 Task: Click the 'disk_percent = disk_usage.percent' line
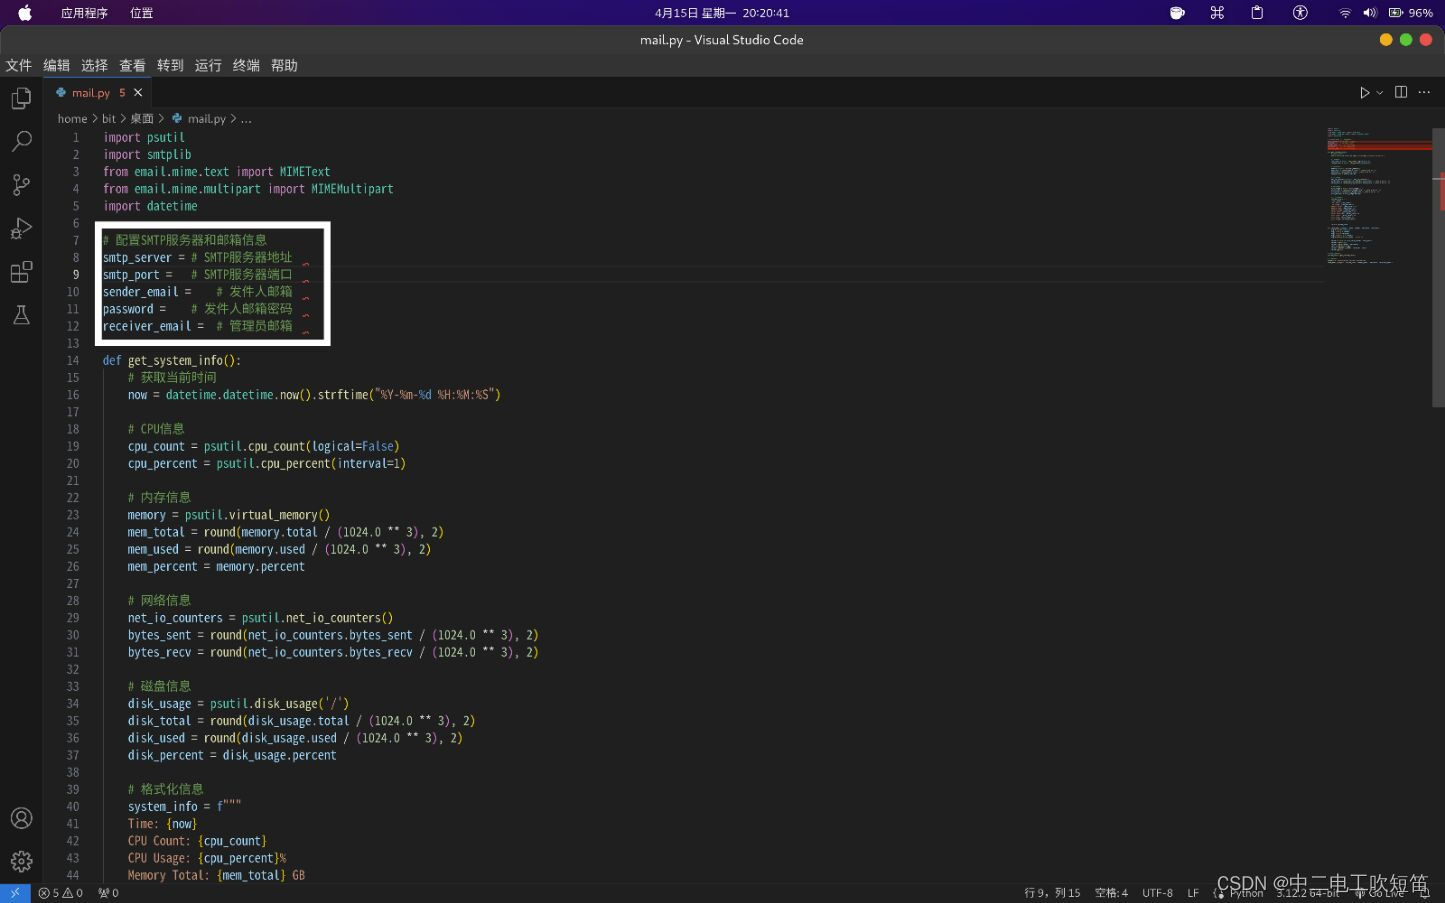[232, 755]
